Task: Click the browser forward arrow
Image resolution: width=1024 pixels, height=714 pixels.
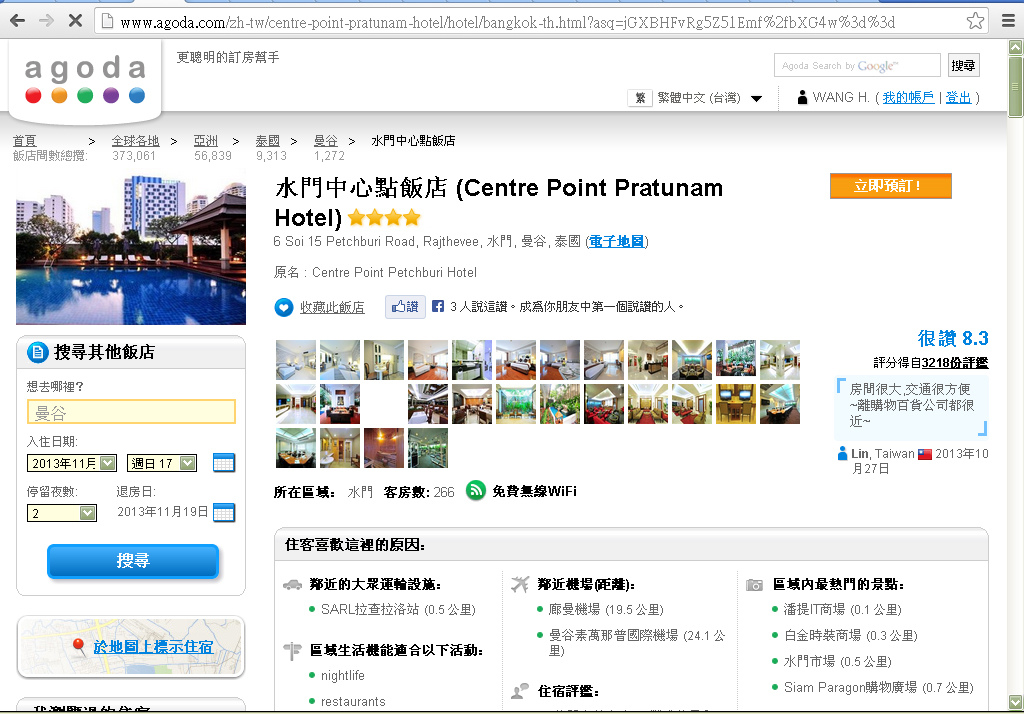Action: tap(46, 21)
